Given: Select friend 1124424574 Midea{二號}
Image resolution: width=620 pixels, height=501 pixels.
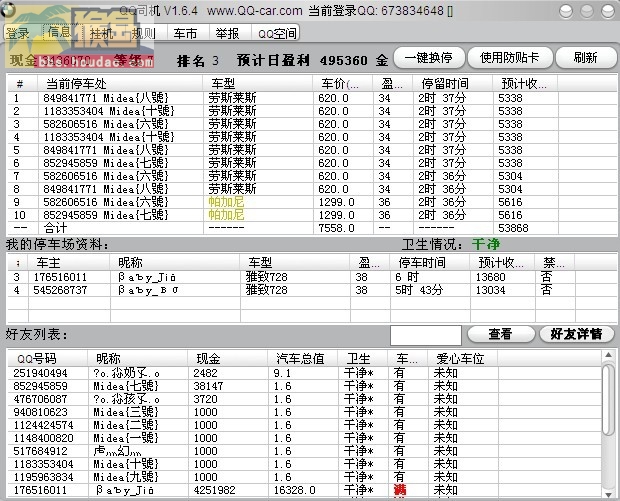Looking at the screenshot, I should pos(304,425).
